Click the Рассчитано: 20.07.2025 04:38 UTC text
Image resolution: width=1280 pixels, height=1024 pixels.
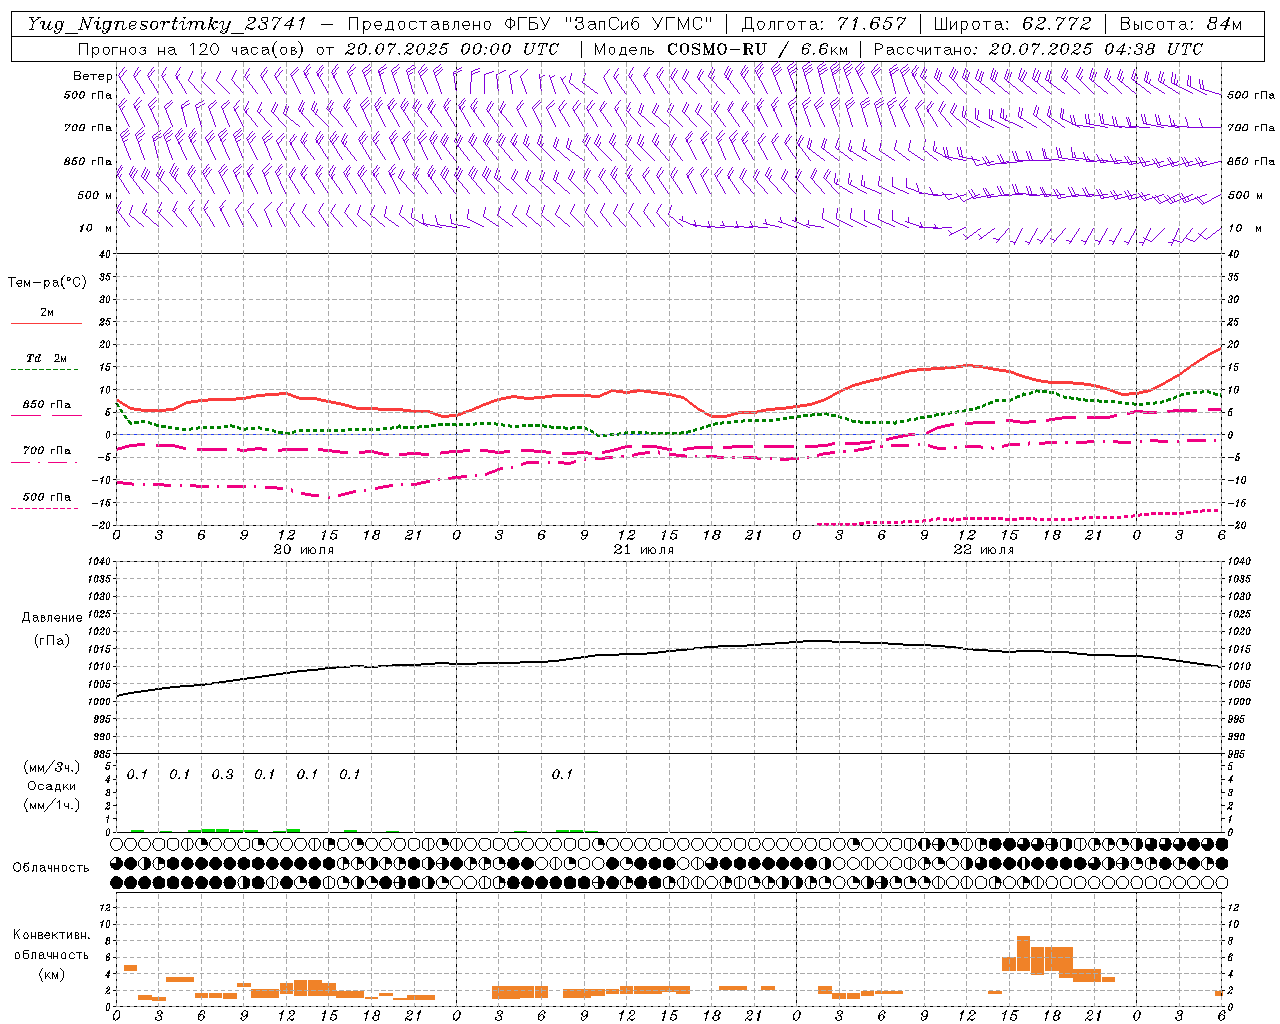pos(1039,49)
